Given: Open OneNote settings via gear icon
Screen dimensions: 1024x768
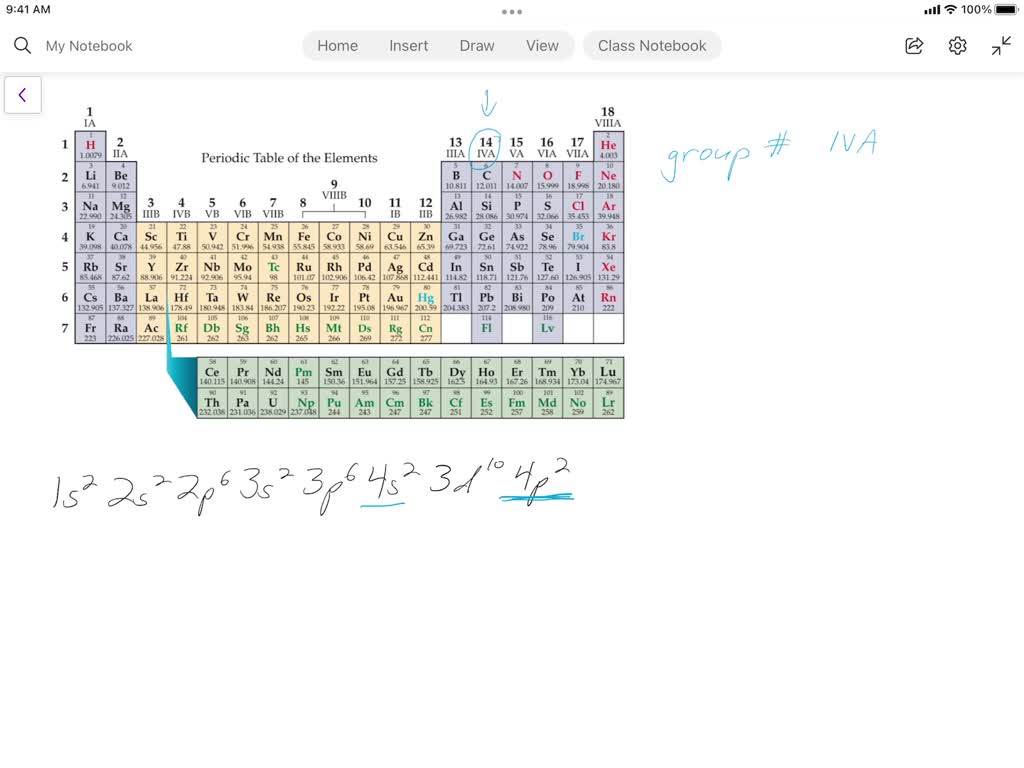Looking at the screenshot, I should pyautogui.click(x=957, y=45).
